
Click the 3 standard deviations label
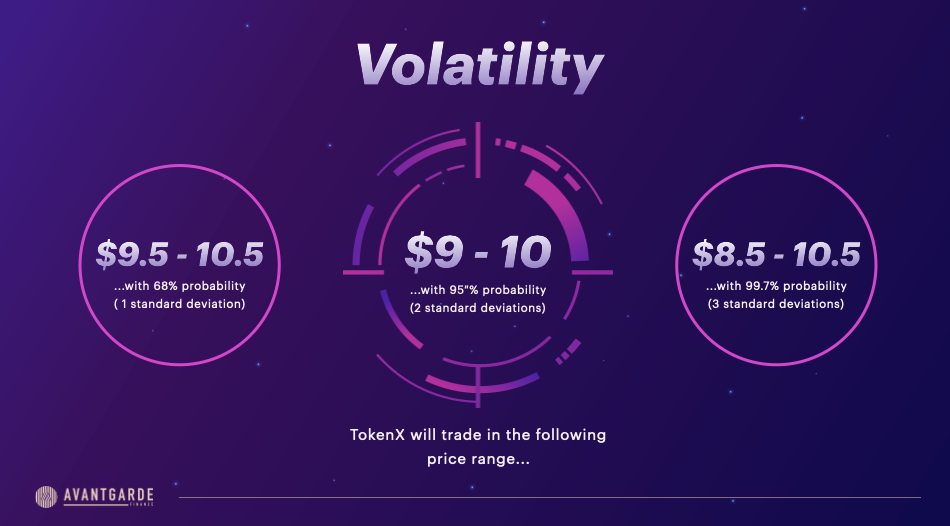click(x=776, y=304)
